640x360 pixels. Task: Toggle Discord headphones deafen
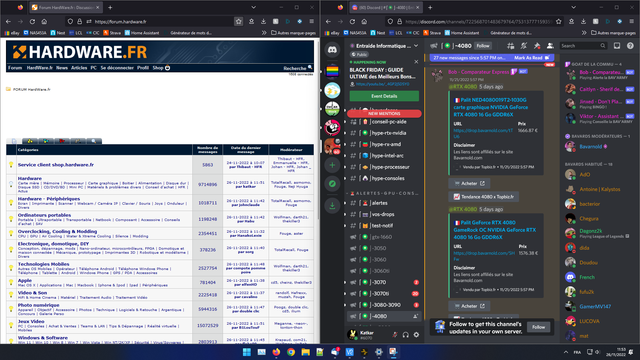(x=406, y=335)
